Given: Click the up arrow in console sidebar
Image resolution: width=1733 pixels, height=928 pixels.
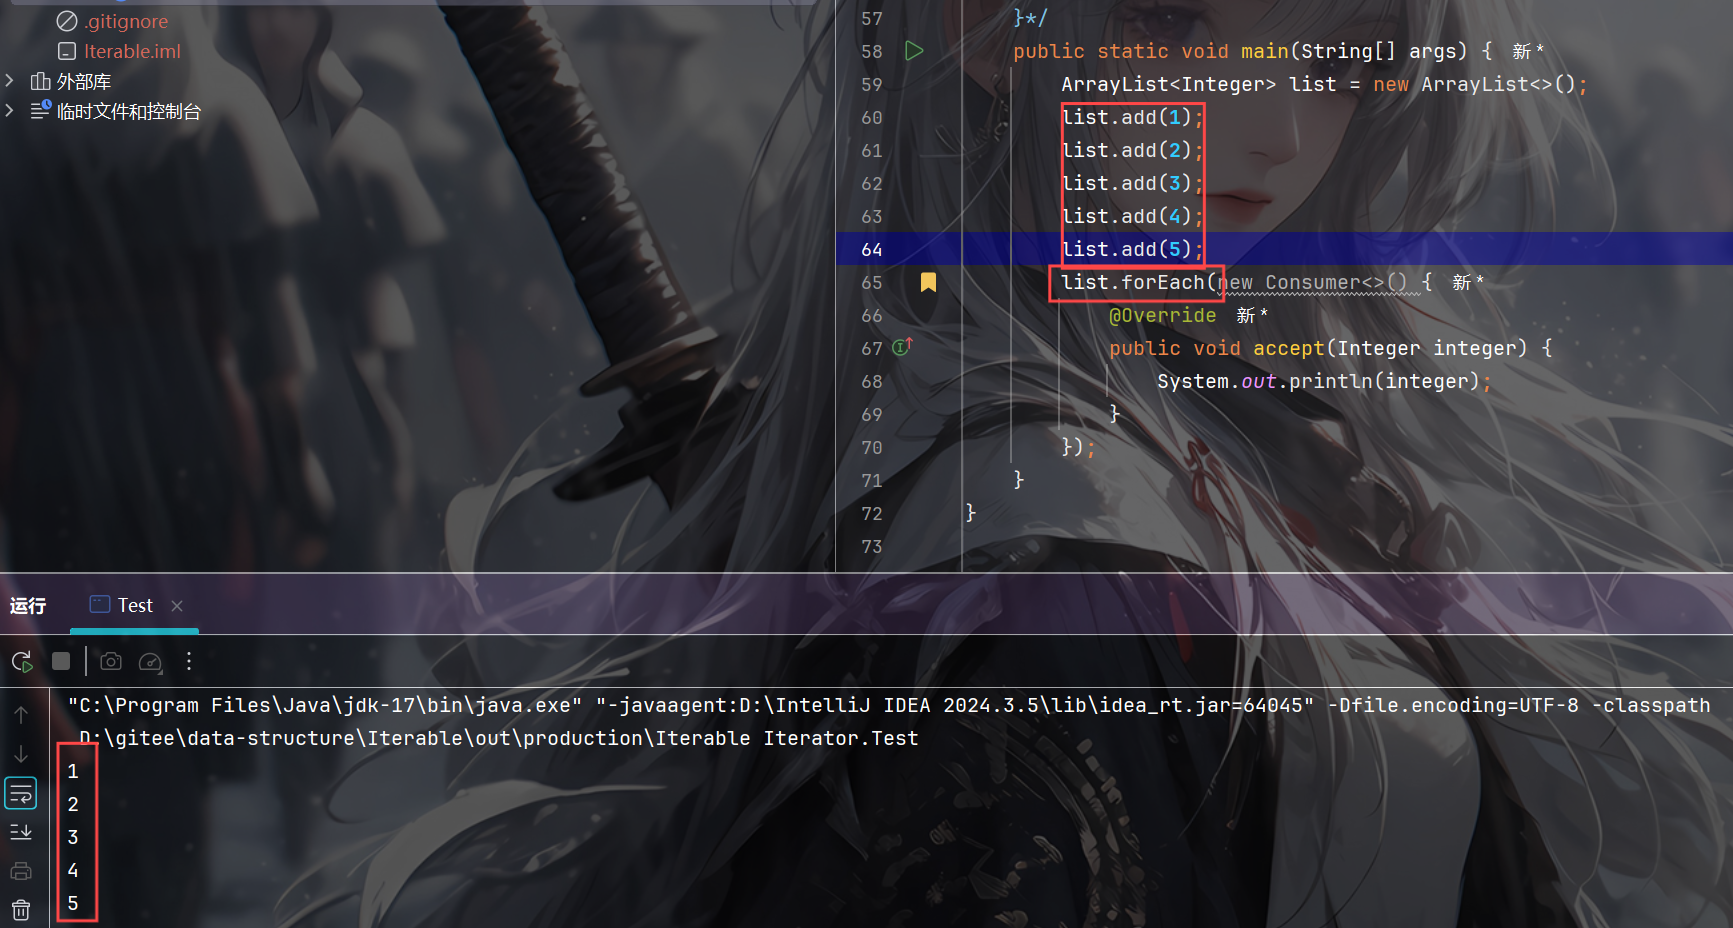Looking at the screenshot, I should pyautogui.click(x=21, y=715).
